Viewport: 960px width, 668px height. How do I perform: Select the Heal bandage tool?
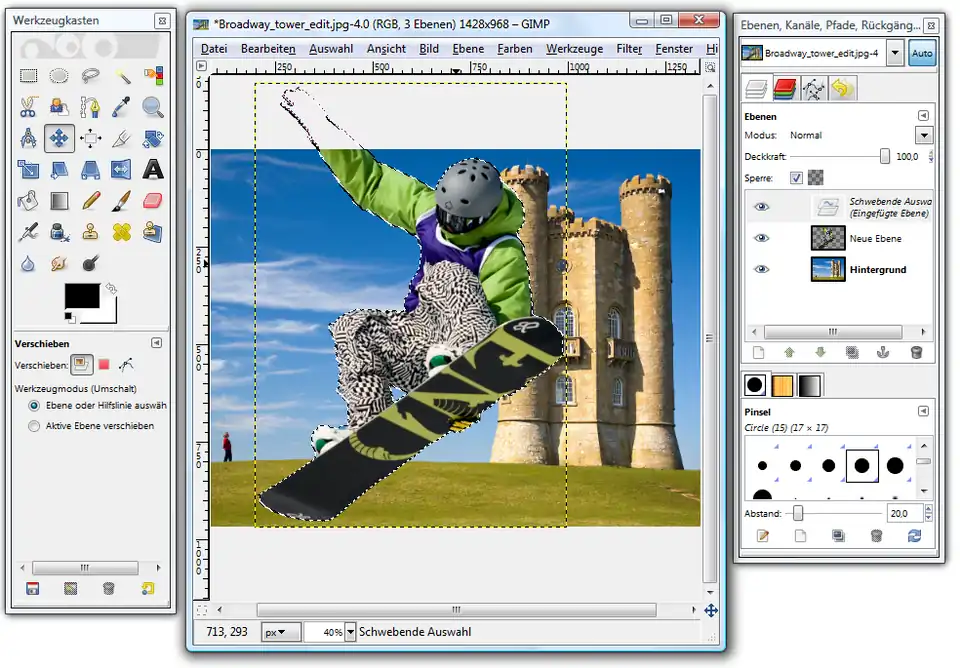[x=122, y=232]
